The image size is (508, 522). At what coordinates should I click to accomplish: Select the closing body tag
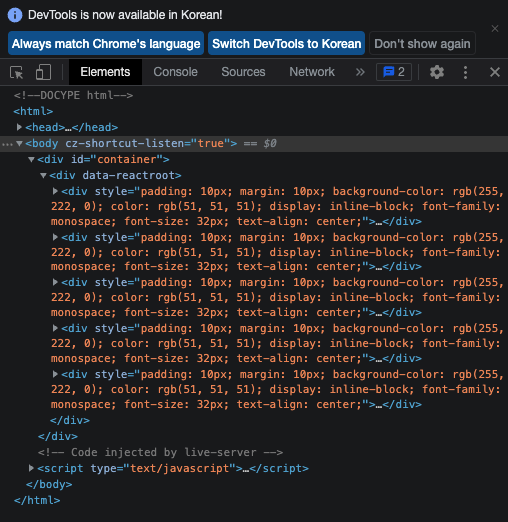point(49,484)
